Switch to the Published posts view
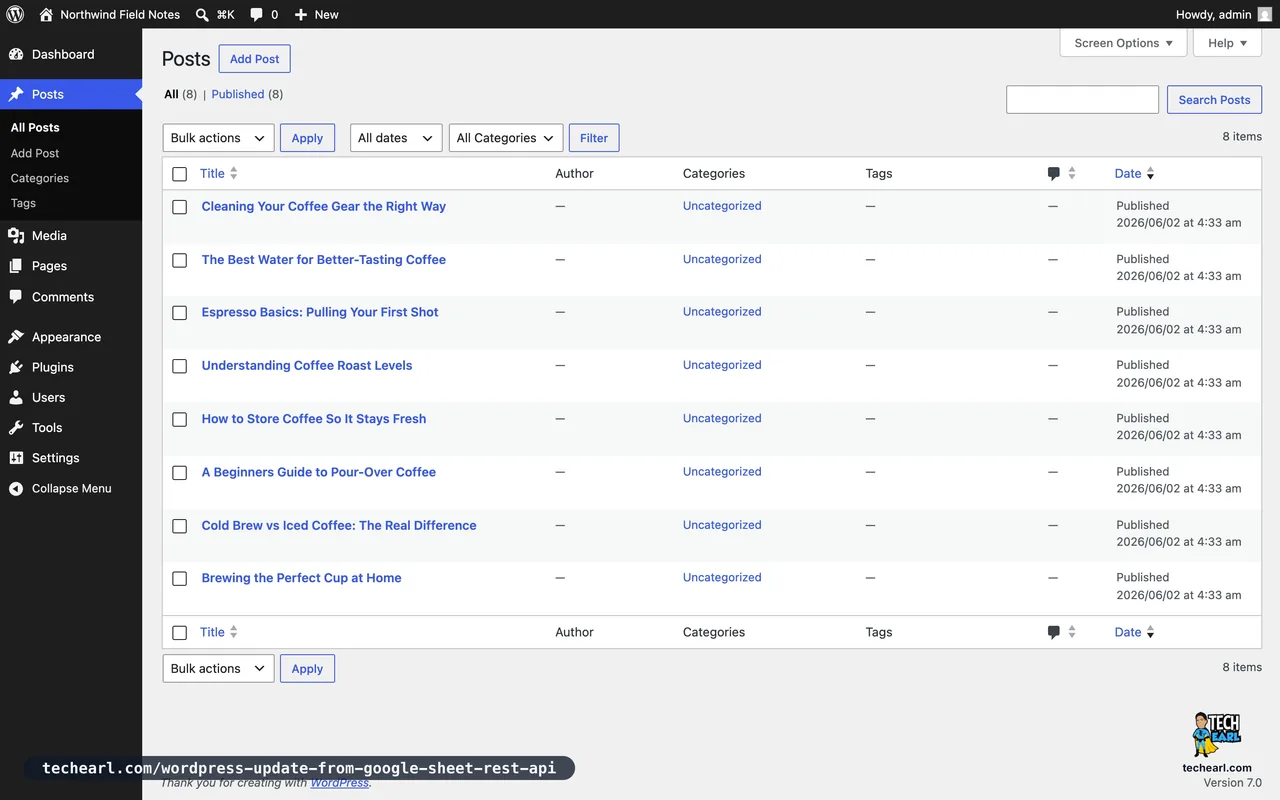 238,94
